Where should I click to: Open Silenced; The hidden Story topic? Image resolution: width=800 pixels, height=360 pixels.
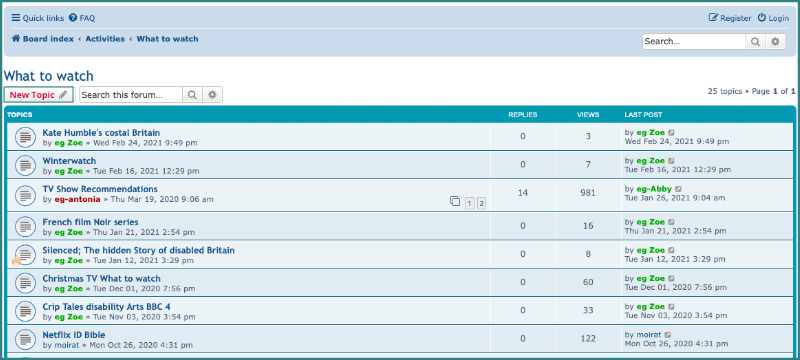point(138,250)
